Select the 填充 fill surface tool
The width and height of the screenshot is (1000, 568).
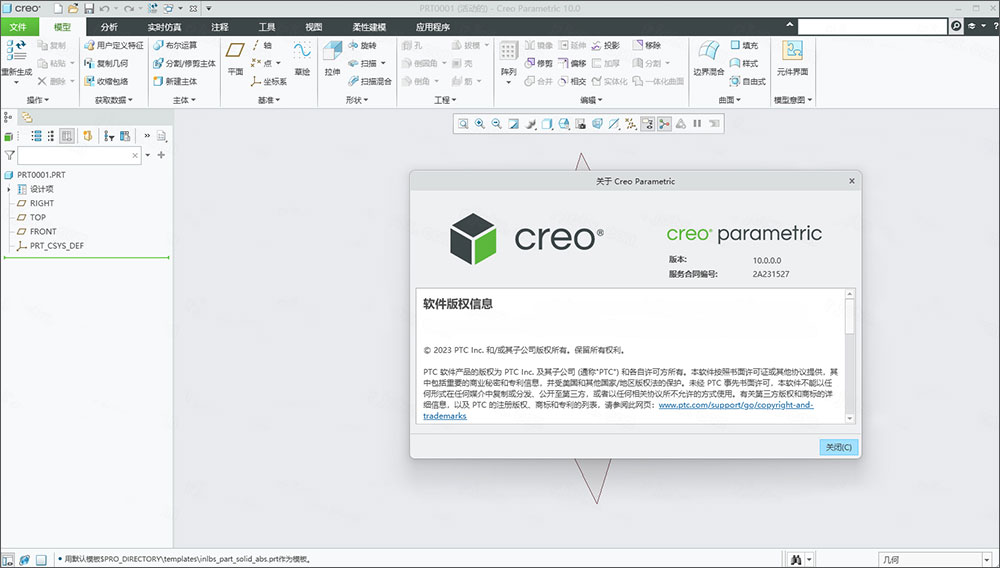click(x=744, y=45)
